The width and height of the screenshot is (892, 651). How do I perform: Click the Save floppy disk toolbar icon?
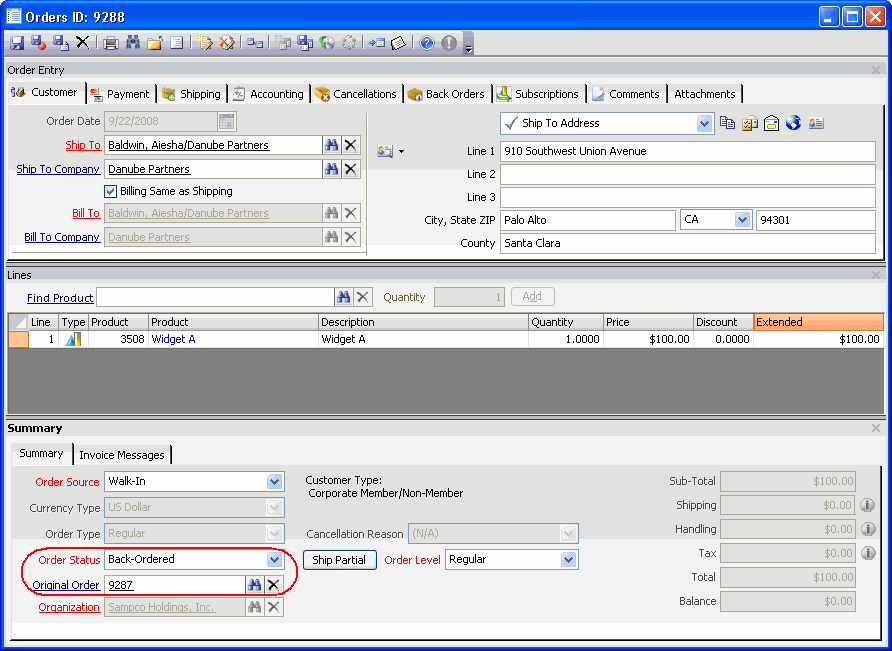coord(17,43)
